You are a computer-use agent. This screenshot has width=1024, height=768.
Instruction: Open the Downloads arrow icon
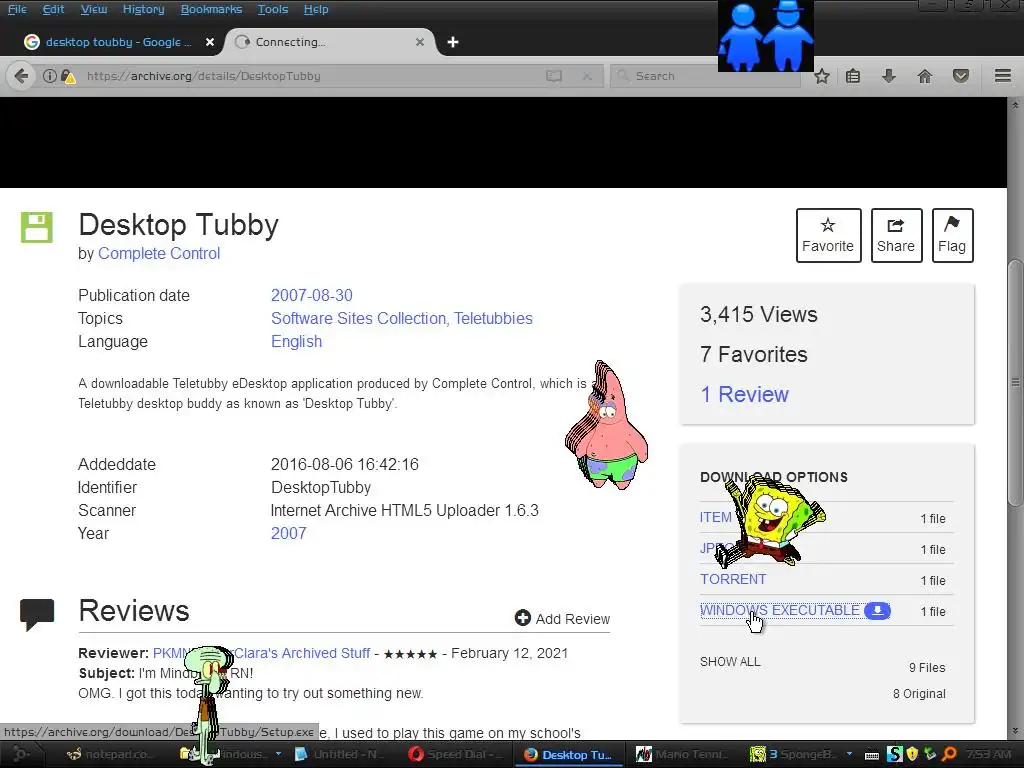[x=889, y=76]
